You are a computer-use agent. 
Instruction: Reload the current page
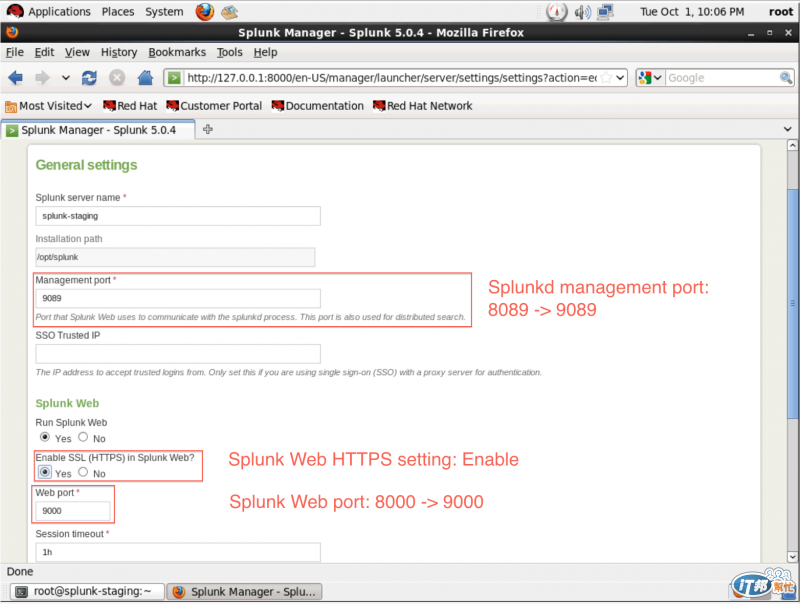(89, 78)
